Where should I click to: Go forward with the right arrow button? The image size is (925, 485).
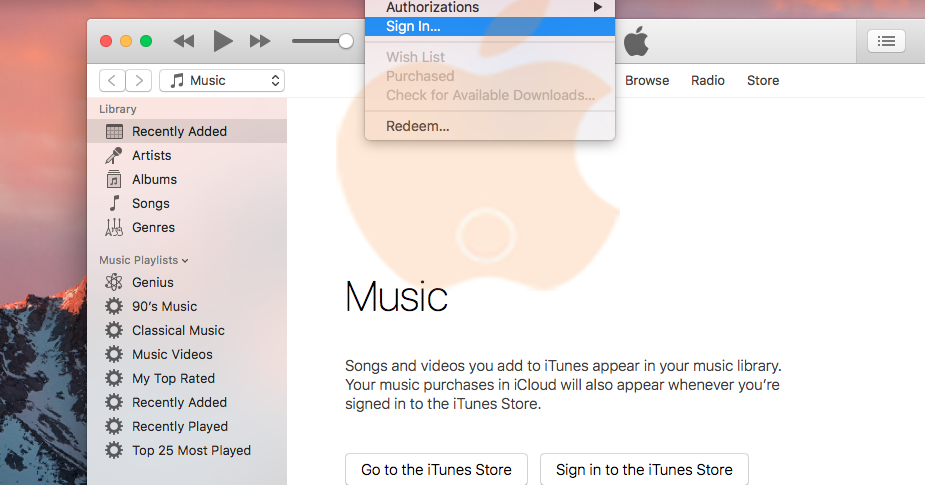(x=139, y=80)
